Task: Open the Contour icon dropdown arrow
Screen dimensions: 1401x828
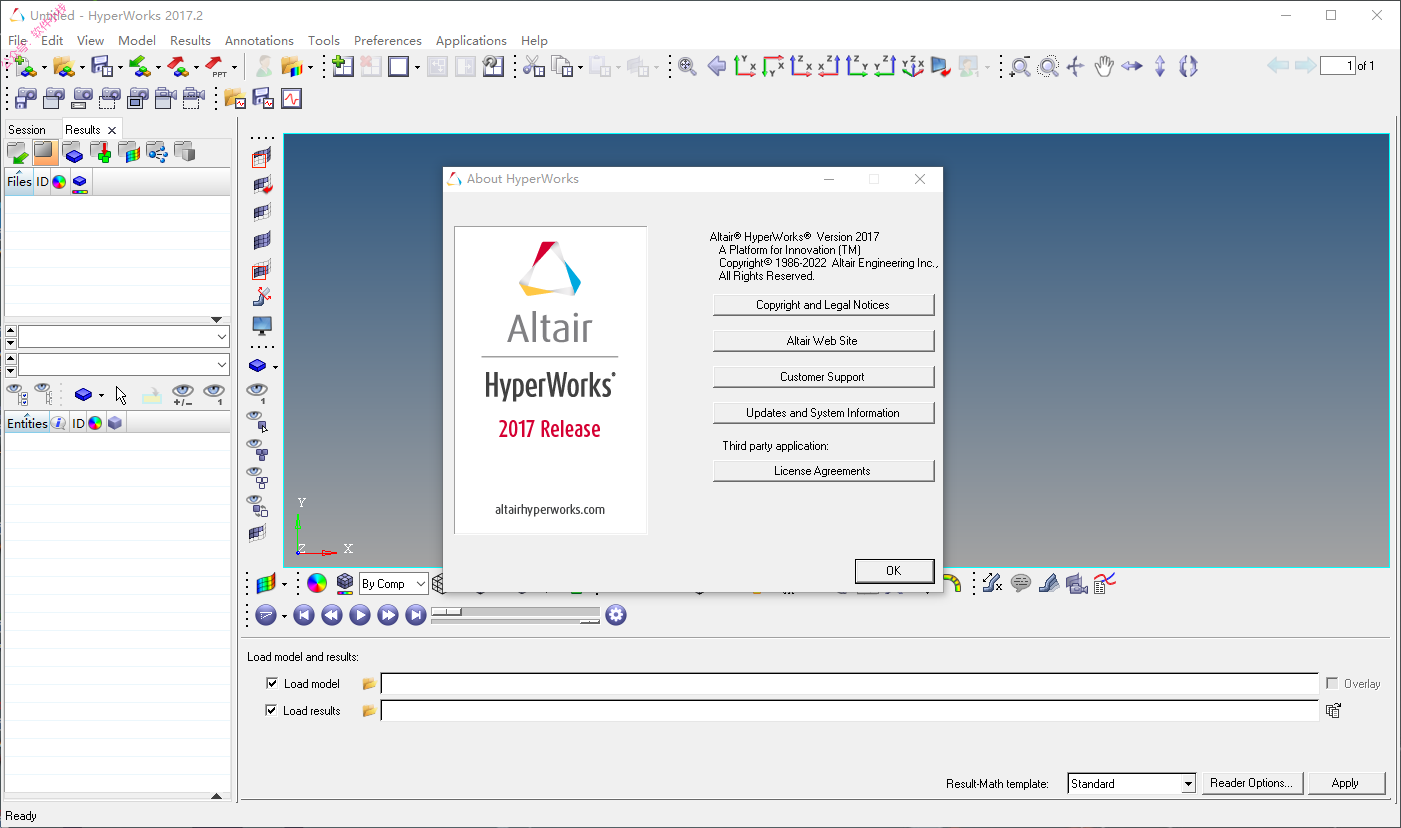Action: (283, 585)
